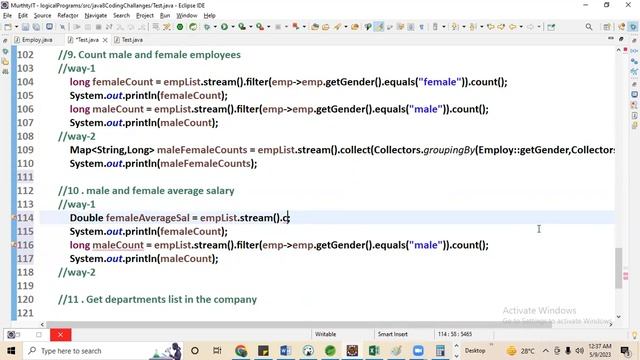Click the cursor position 114 : 58 status

click(455, 334)
